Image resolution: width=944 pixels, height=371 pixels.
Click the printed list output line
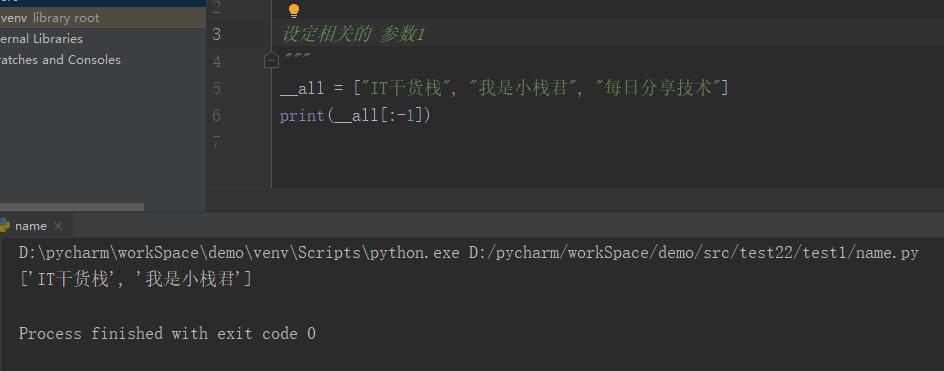[135, 279]
